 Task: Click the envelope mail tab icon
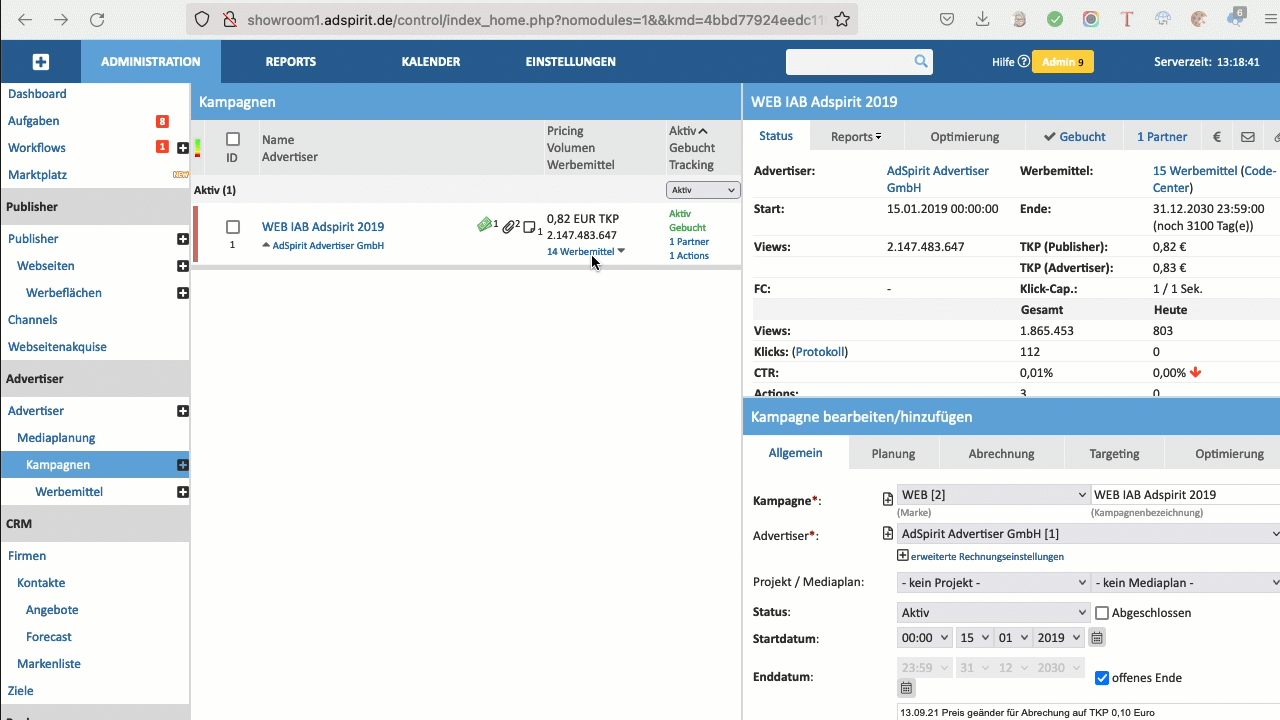pos(1247,137)
